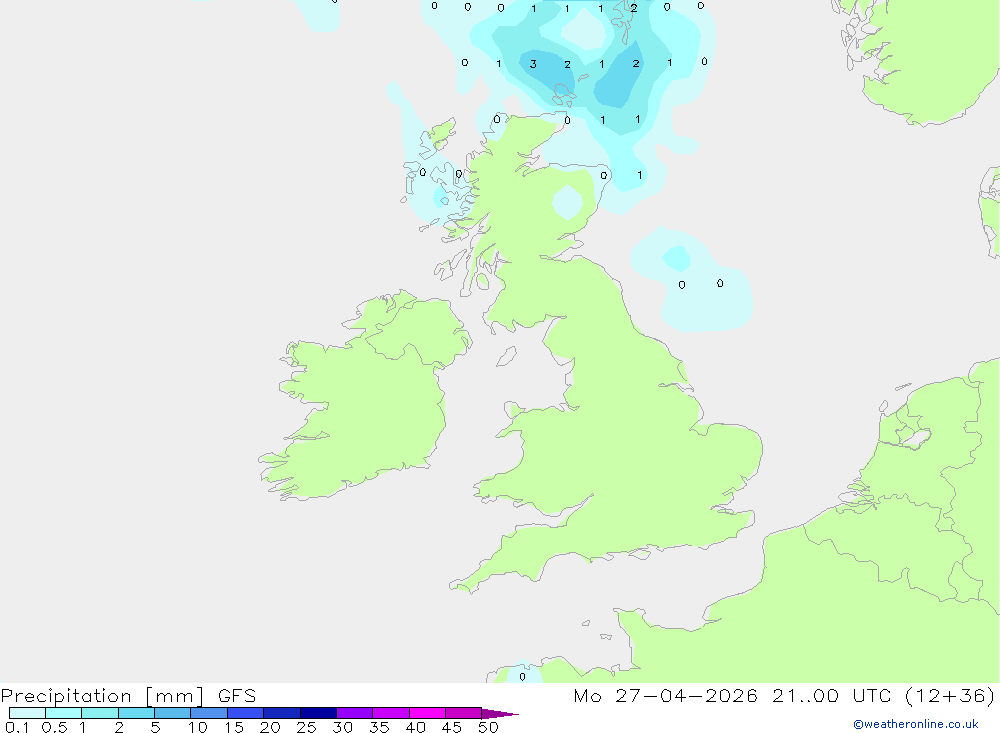This screenshot has width=1000, height=733.
Task: Open the weatheronline.co.uk copyright link
Action: [x=916, y=724]
